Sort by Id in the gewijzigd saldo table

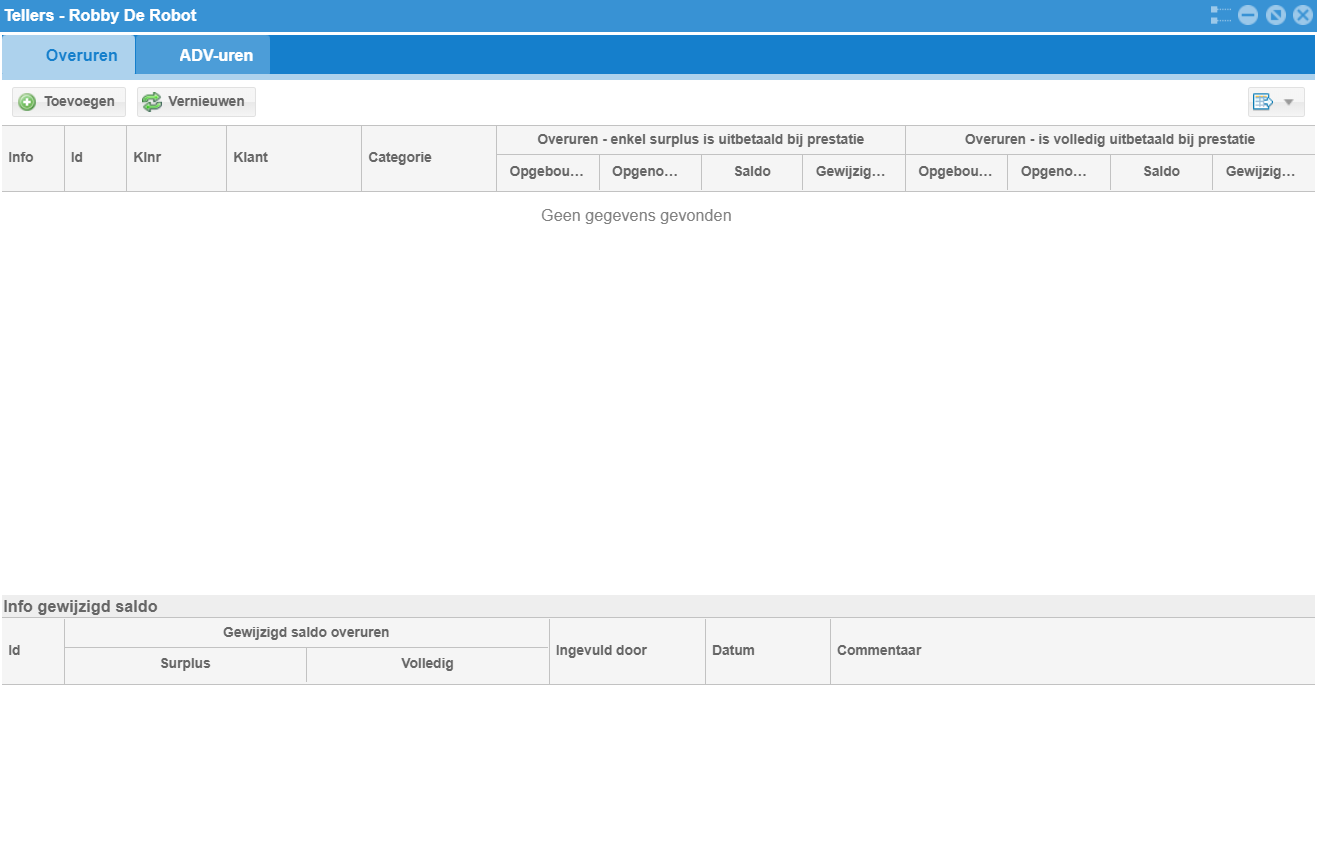pyautogui.click(x=33, y=651)
